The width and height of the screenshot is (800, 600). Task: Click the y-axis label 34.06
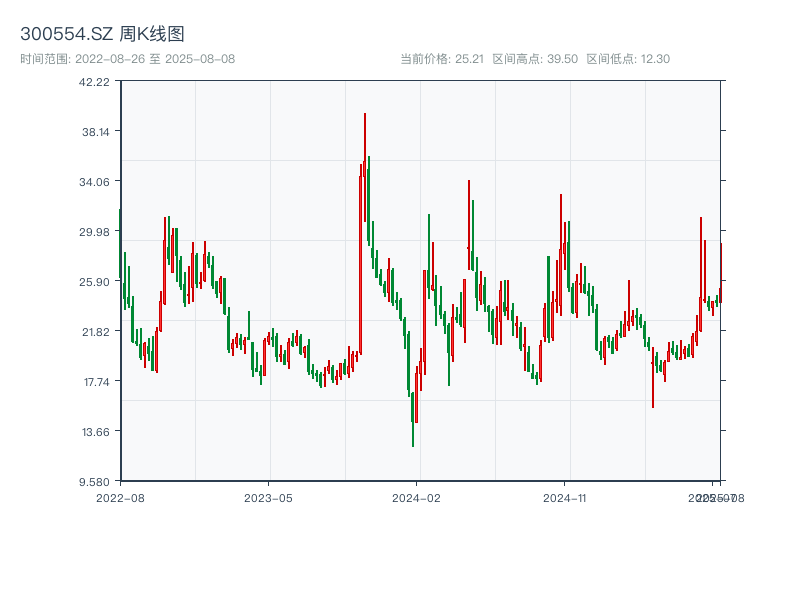pos(94,182)
